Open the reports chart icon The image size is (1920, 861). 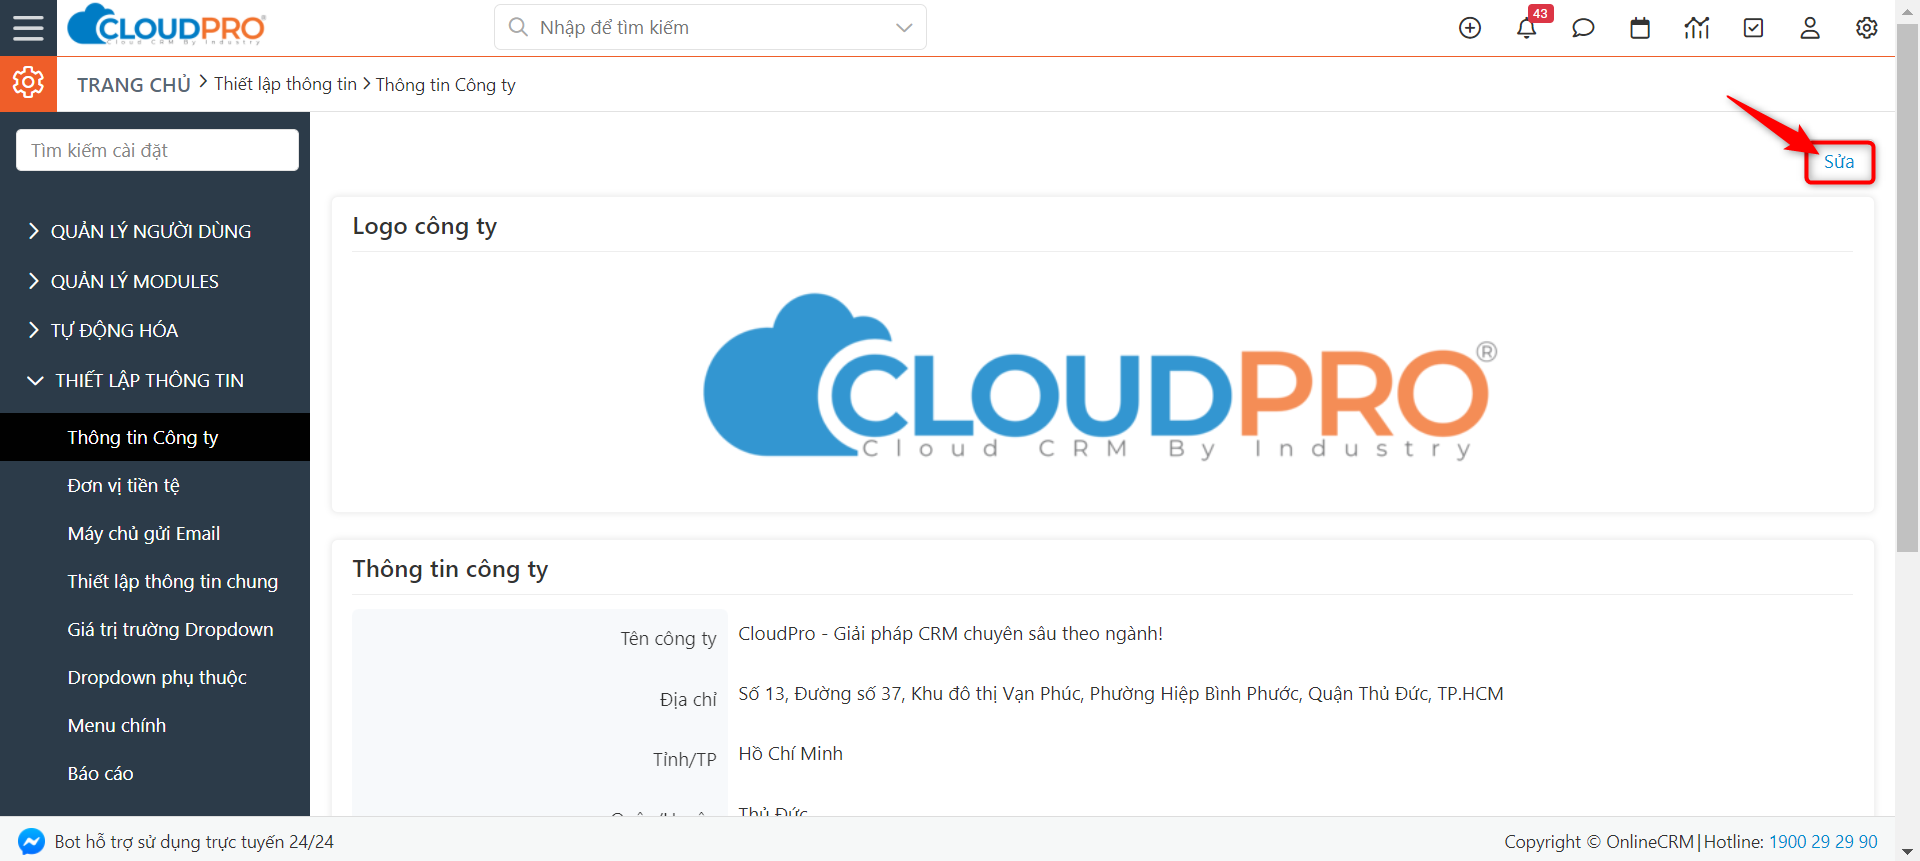coord(1697,28)
